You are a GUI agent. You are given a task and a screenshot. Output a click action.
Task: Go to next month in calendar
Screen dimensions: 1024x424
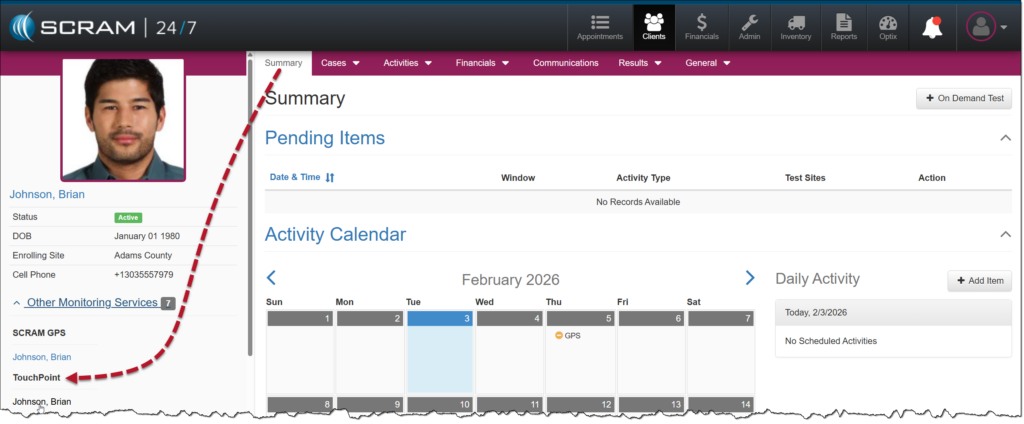coord(750,278)
